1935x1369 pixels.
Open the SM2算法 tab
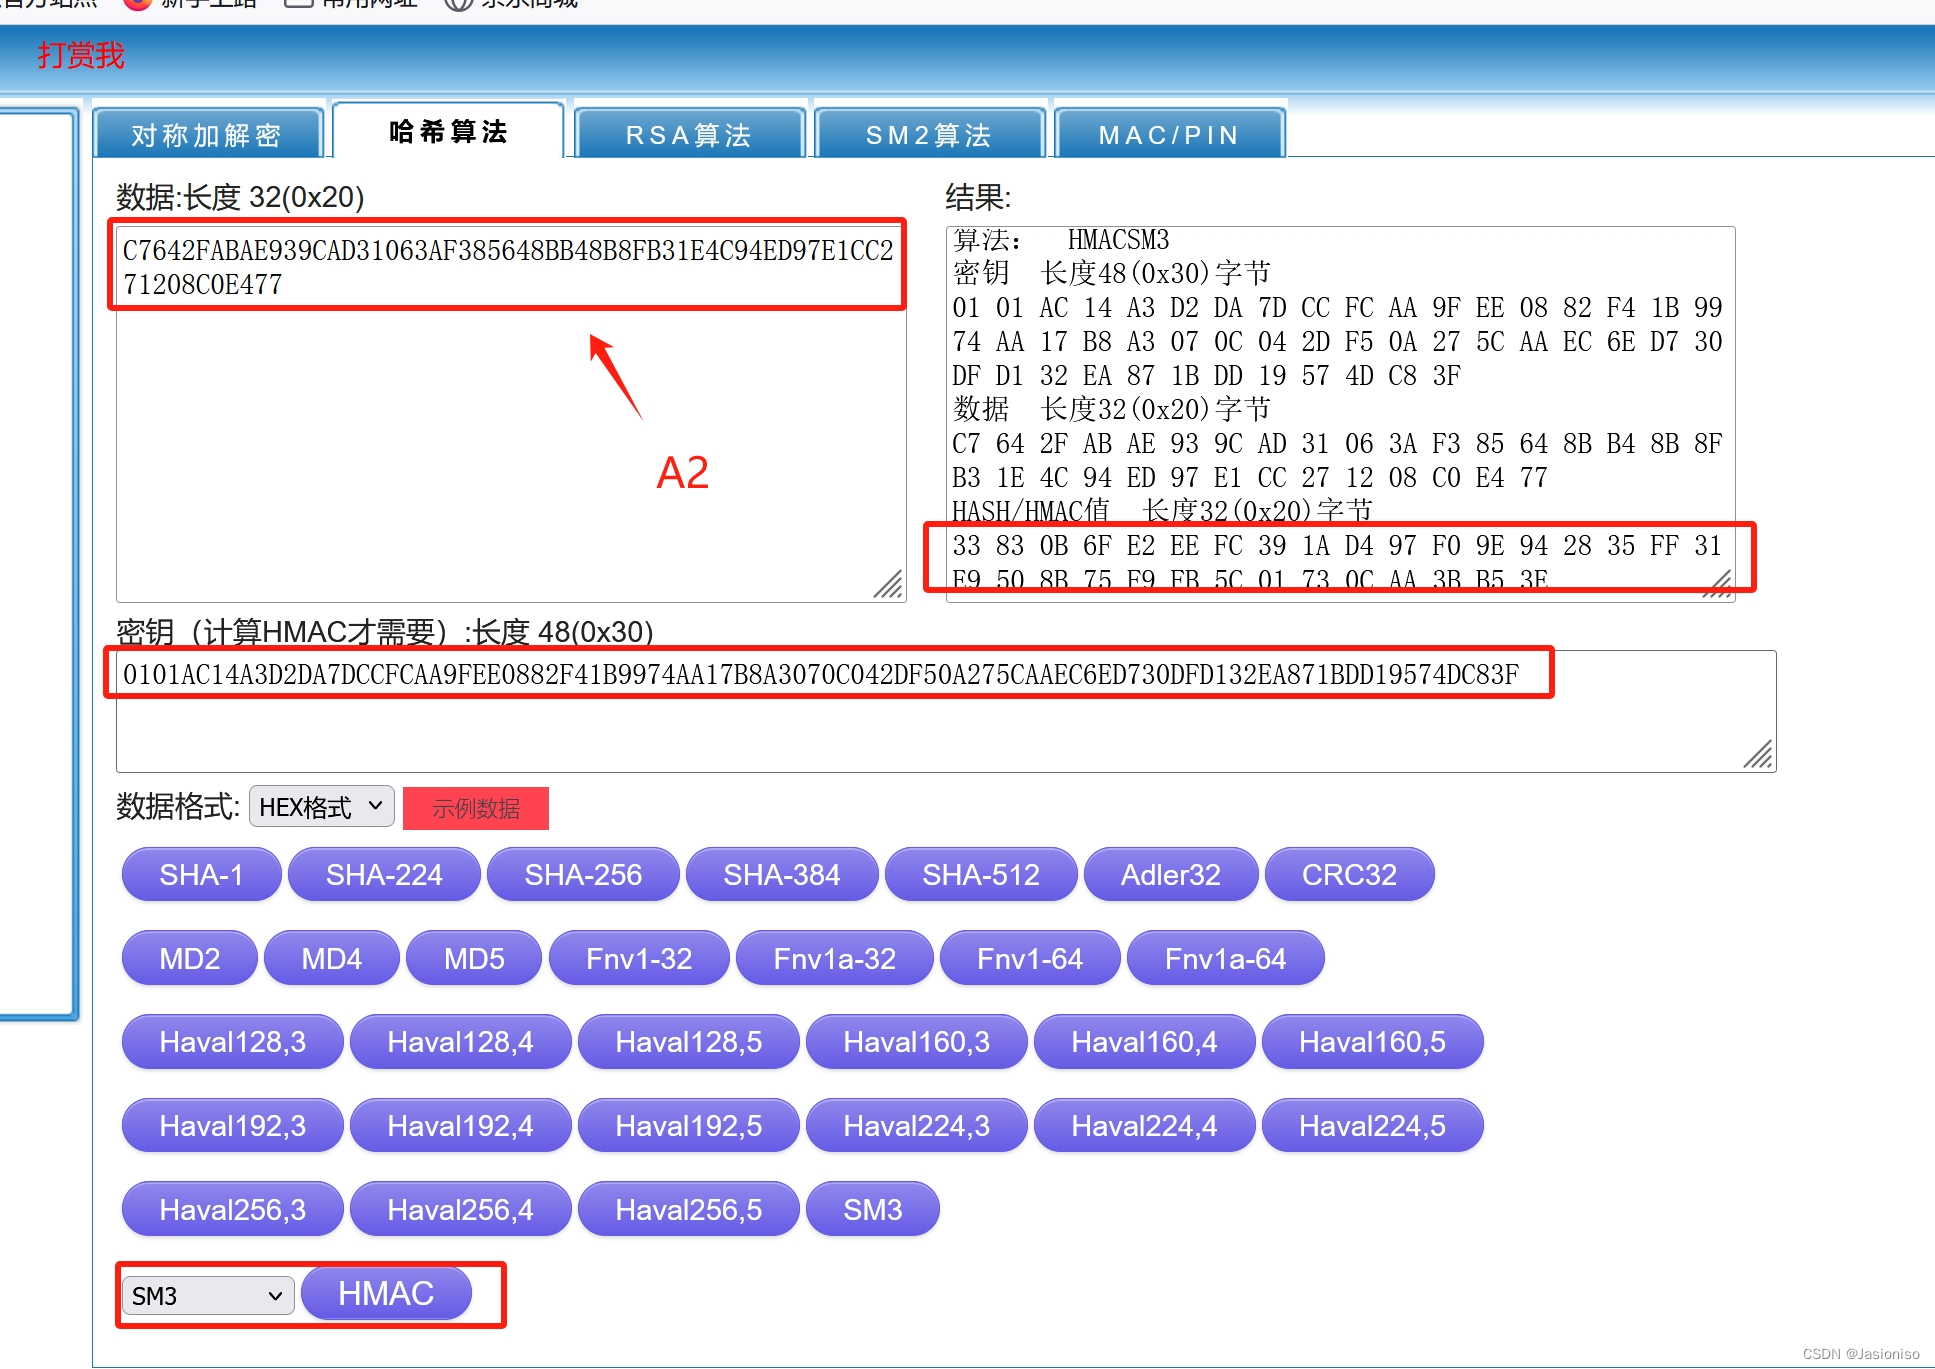pos(928,134)
